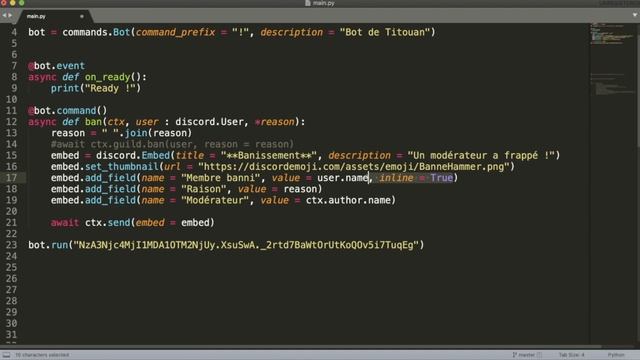Click the @bot.event decorator
This screenshot has width=640, height=360.
pos(56,66)
